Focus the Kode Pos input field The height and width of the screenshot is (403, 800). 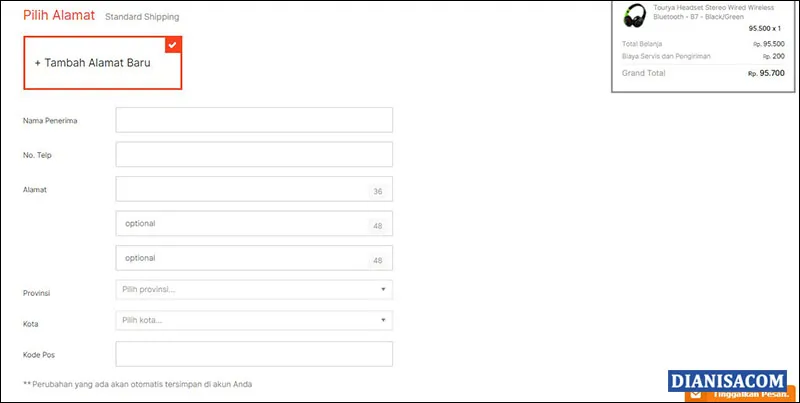(x=254, y=354)
